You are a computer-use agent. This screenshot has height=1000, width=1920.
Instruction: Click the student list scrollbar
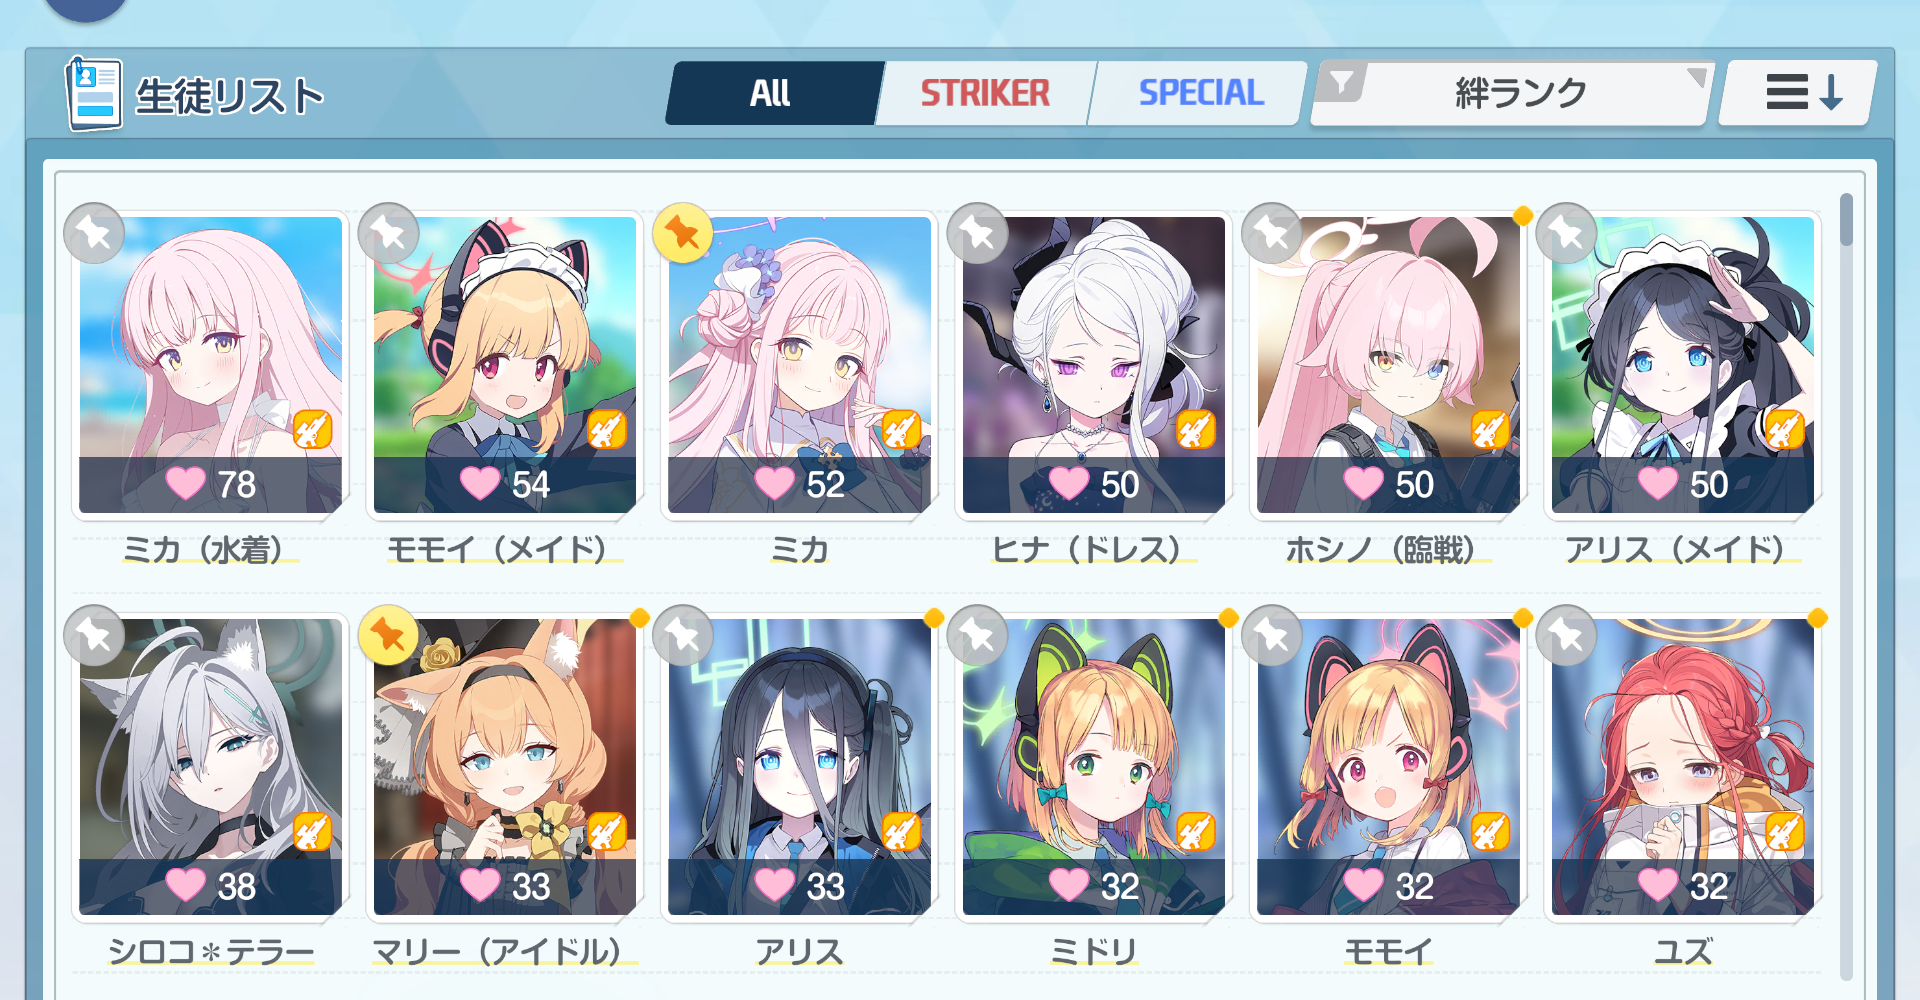coord(1846,585)
